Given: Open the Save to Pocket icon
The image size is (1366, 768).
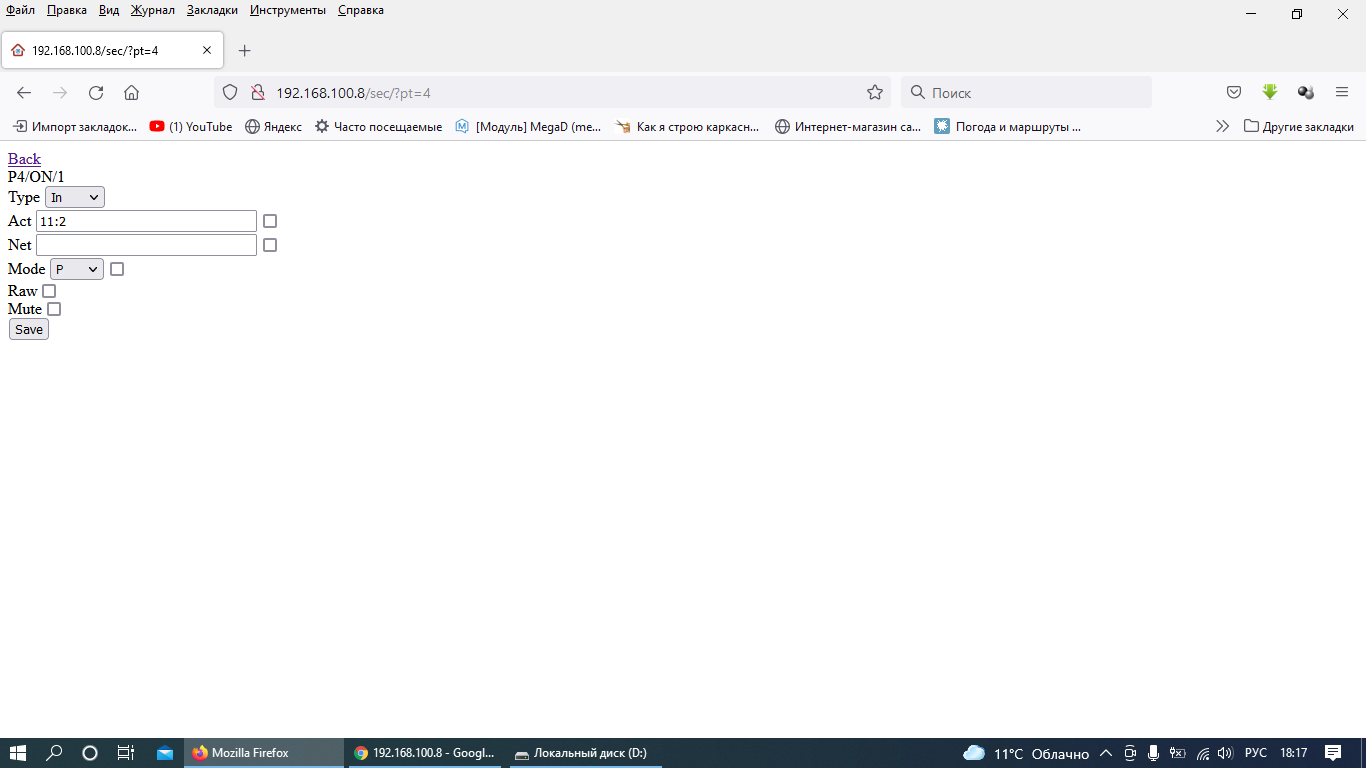Looking at the screenshot, I should click(x=1234, y=93).
